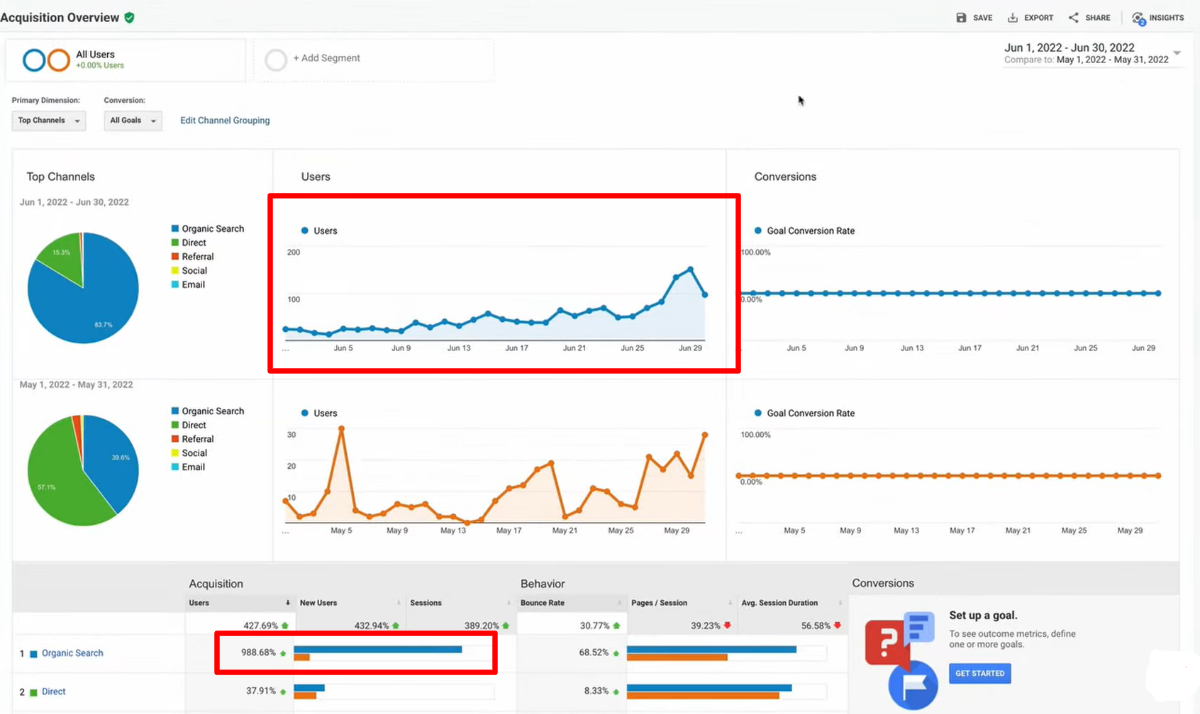Click the Direct channel link
Screen dimensions: 1200x714
[54, 692]
